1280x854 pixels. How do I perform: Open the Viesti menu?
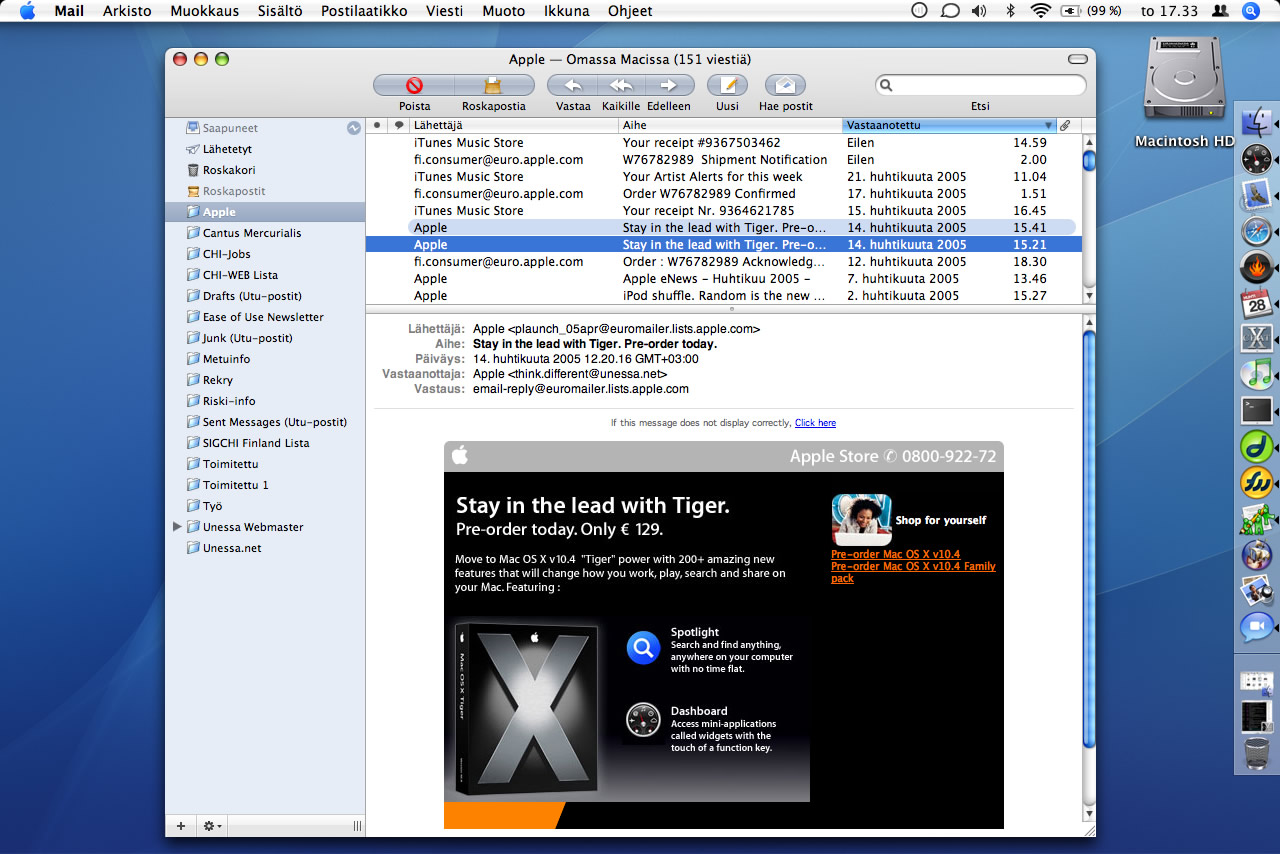tap(444, 11)
